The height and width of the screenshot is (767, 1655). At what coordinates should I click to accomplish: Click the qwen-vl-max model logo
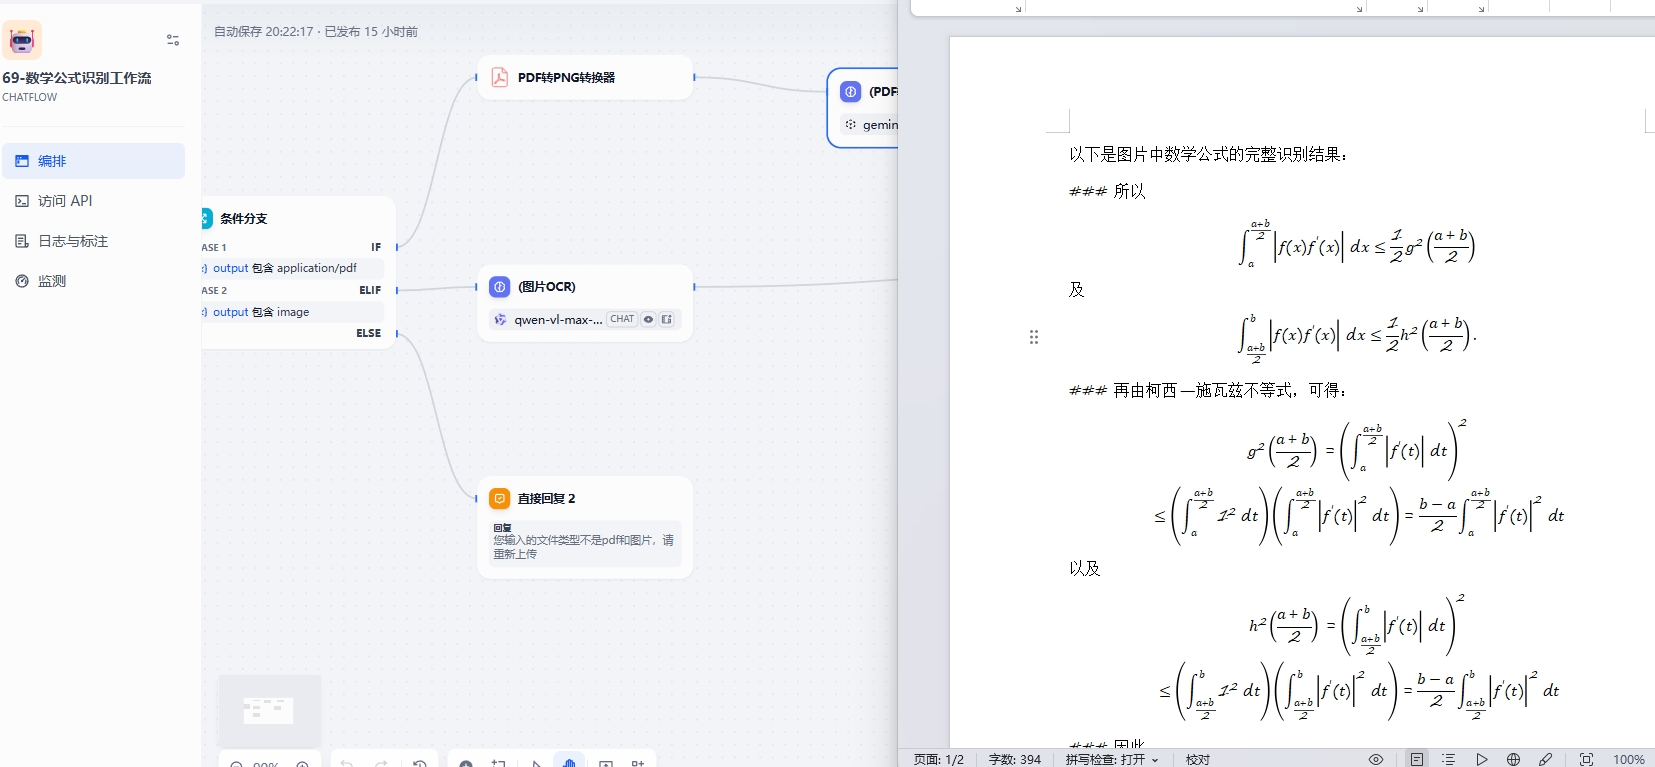500,320
